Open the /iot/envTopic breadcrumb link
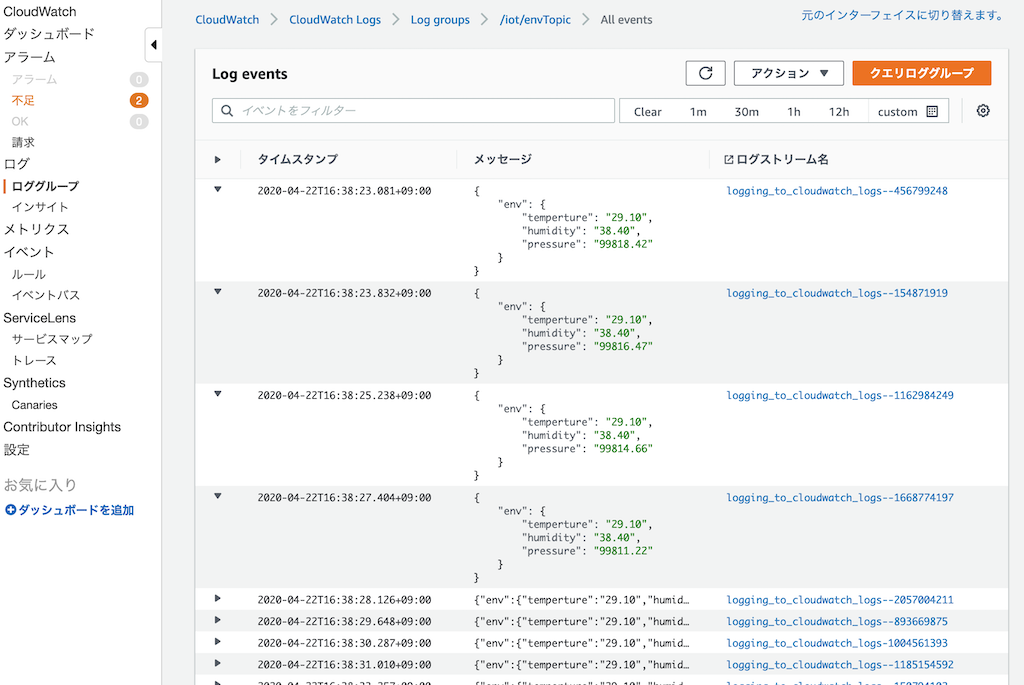 pos(536,20)
